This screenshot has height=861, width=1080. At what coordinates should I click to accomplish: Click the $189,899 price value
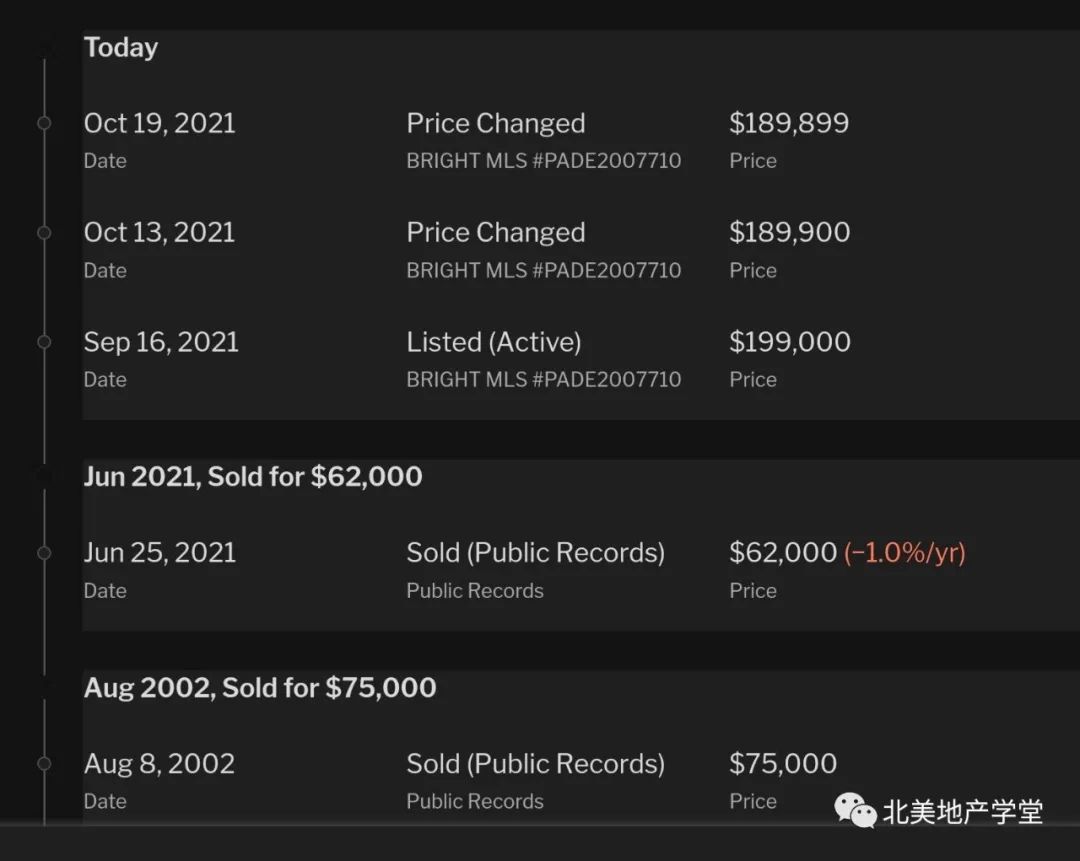click(789, 123)
